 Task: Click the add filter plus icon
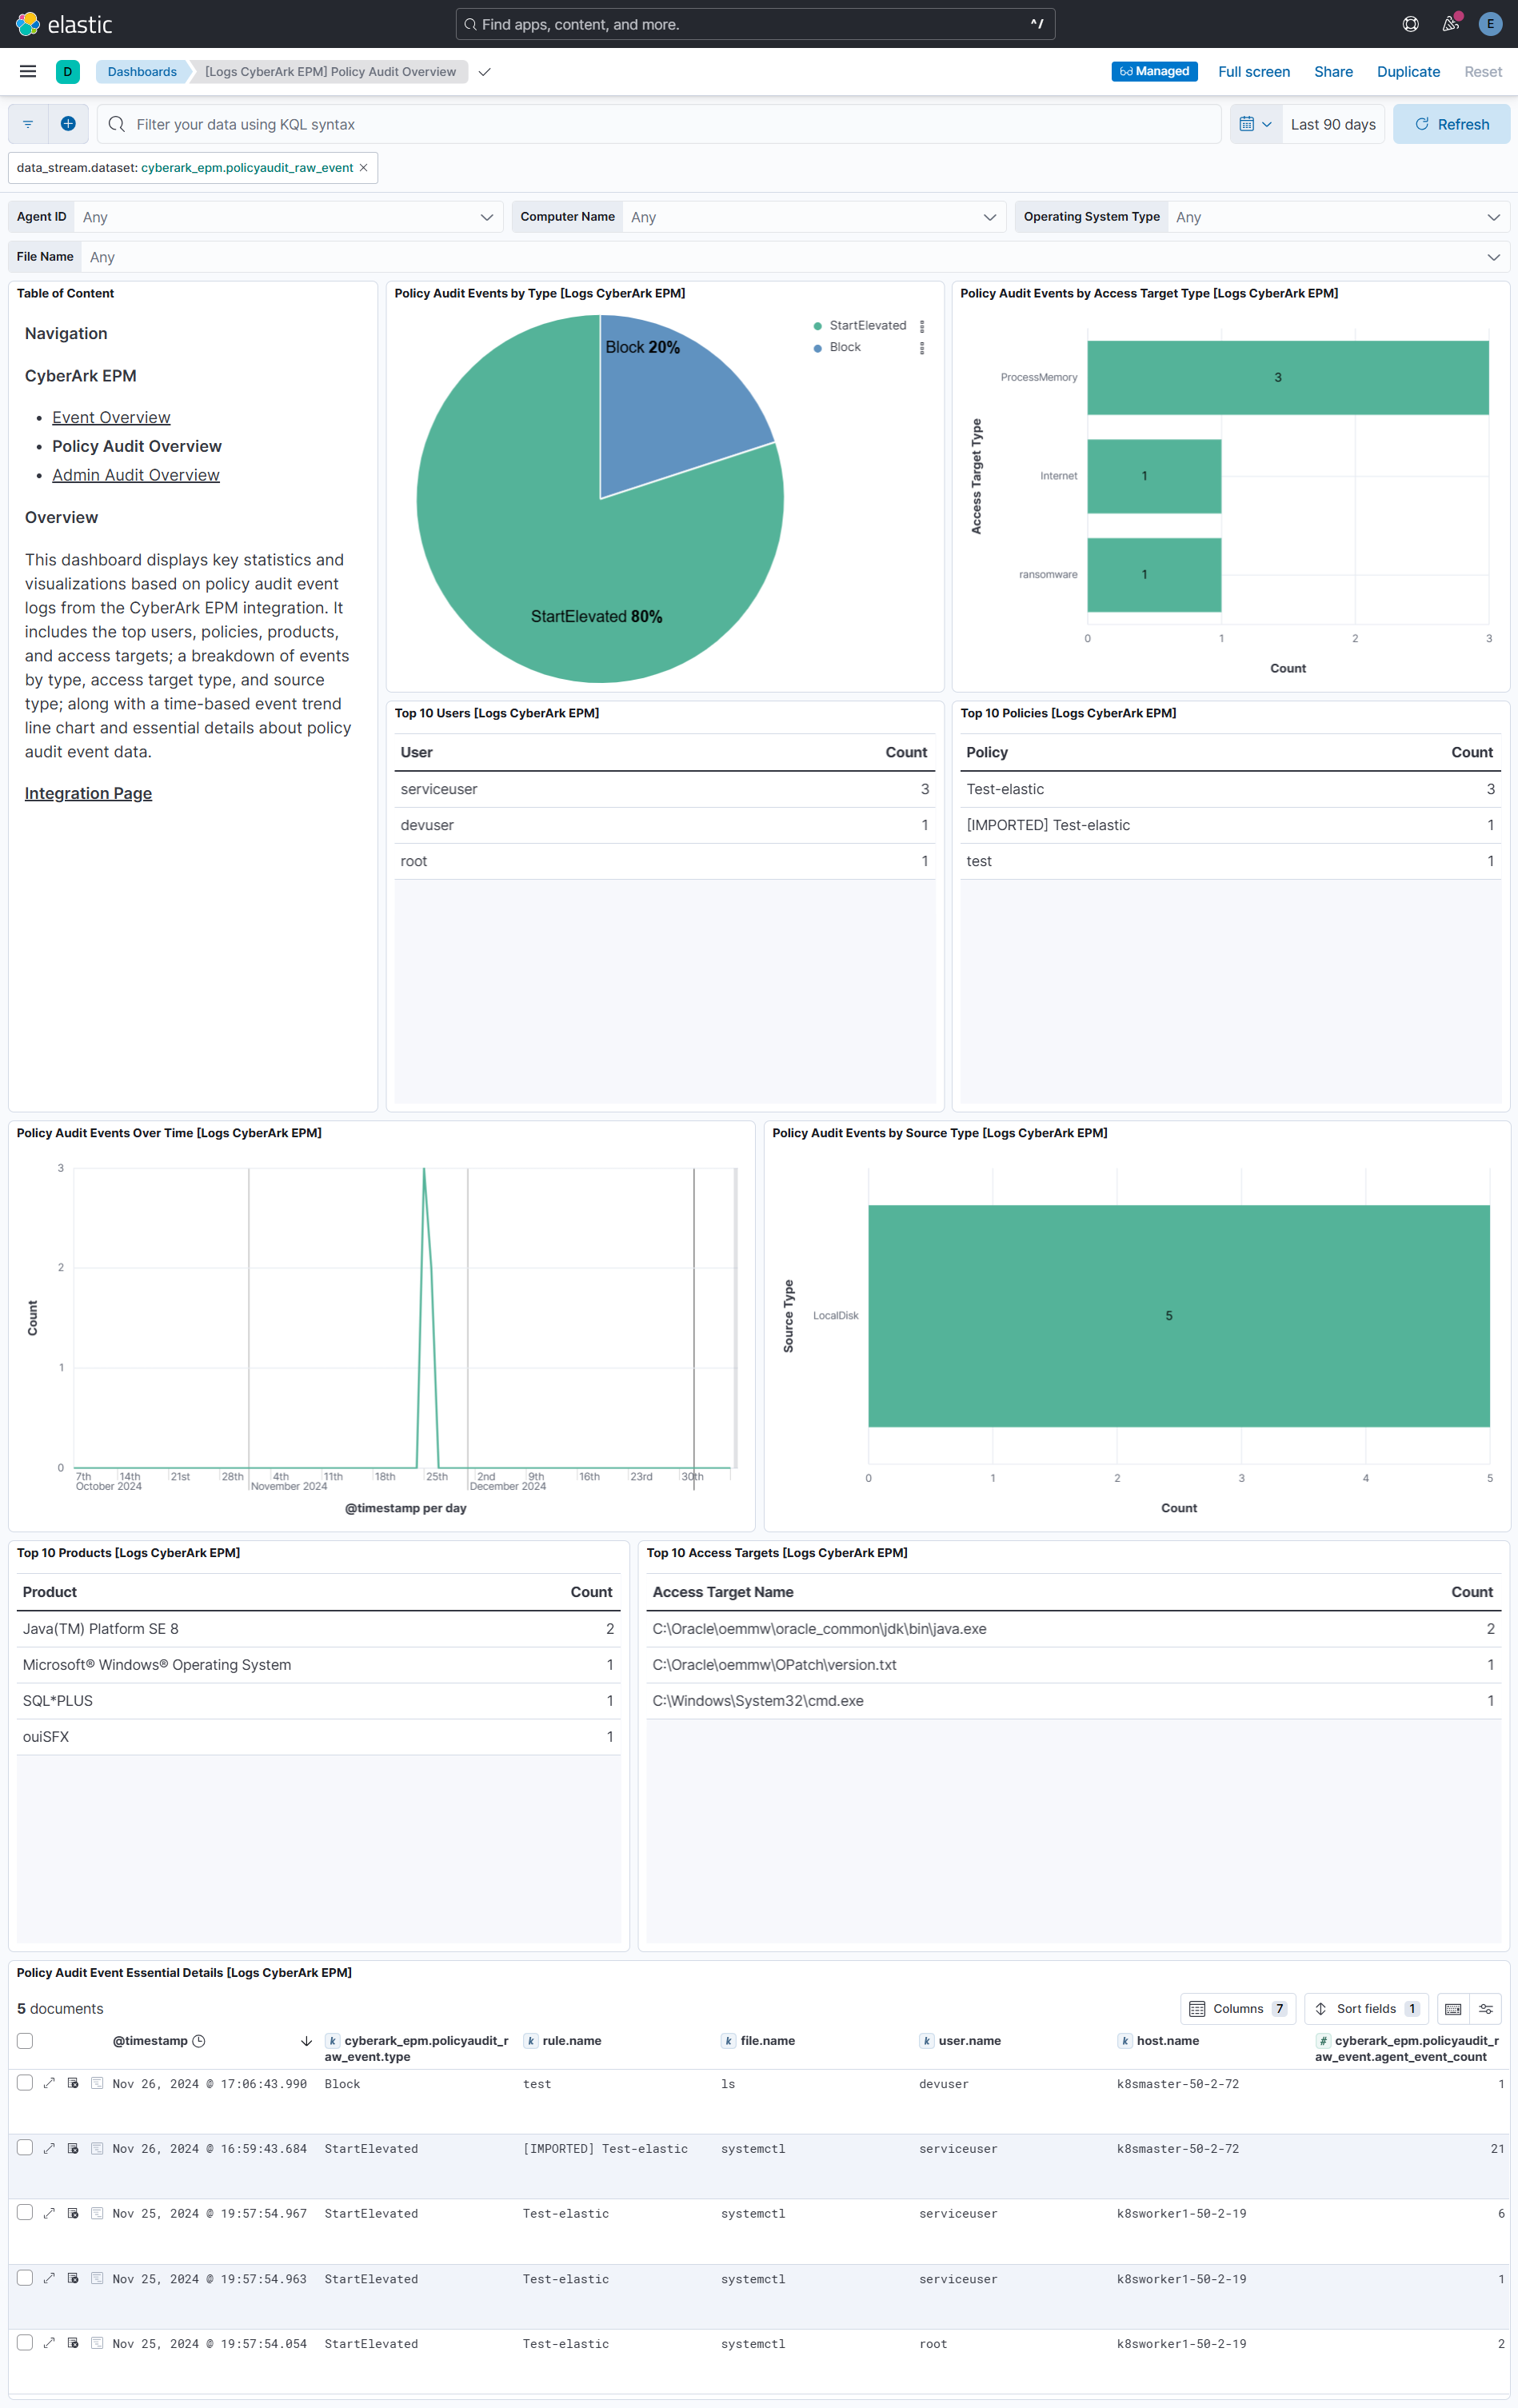click(x=68, y=124)
